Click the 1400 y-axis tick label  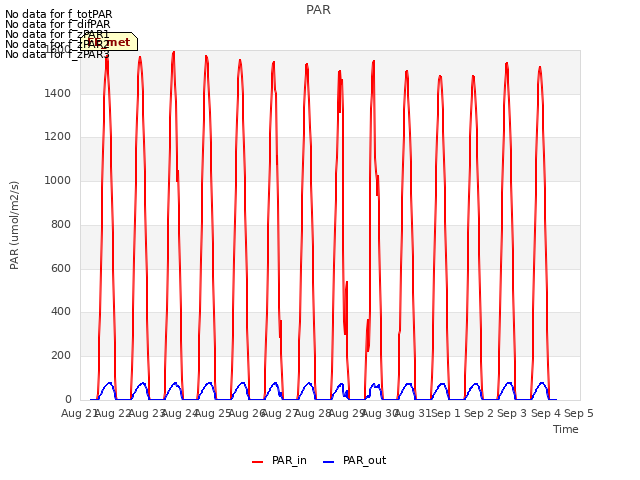click(58, 93)
